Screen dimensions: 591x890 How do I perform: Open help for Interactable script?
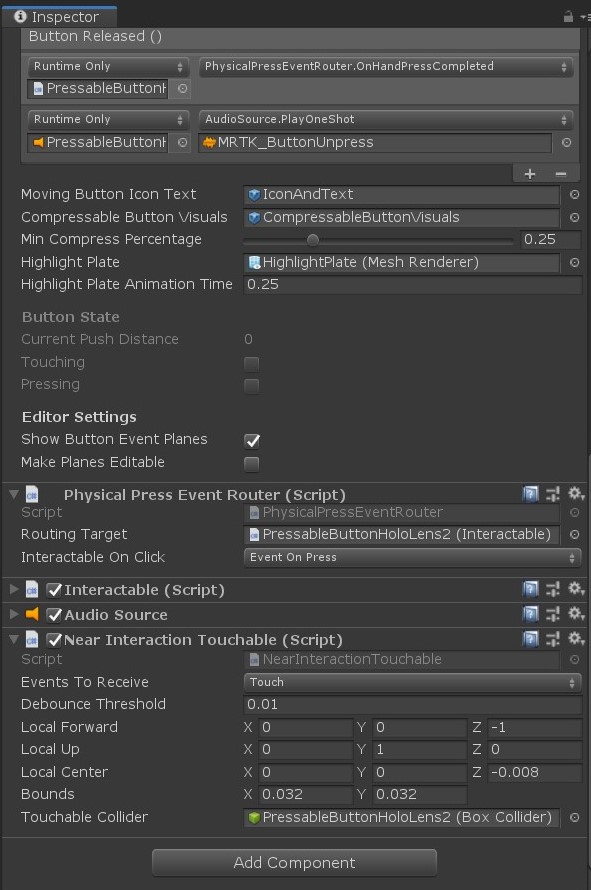tap(530, 590)
